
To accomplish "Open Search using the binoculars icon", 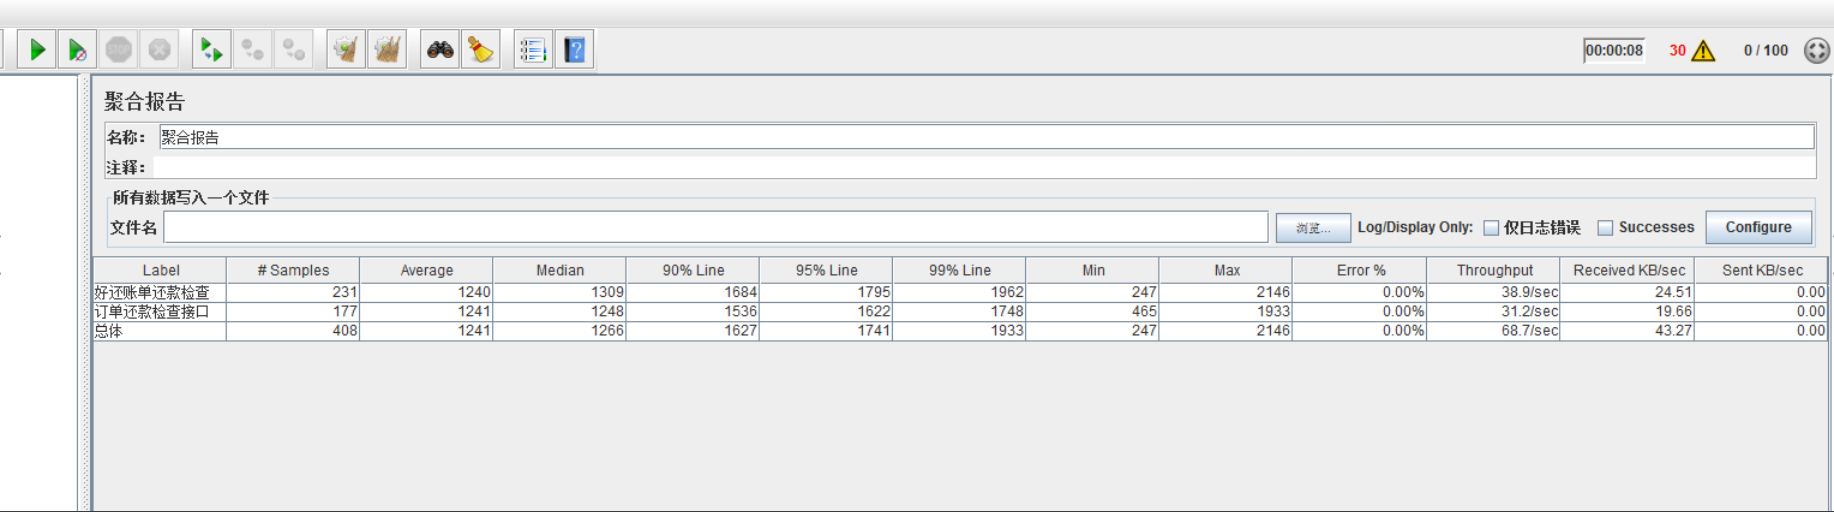I will pos(440,49).
